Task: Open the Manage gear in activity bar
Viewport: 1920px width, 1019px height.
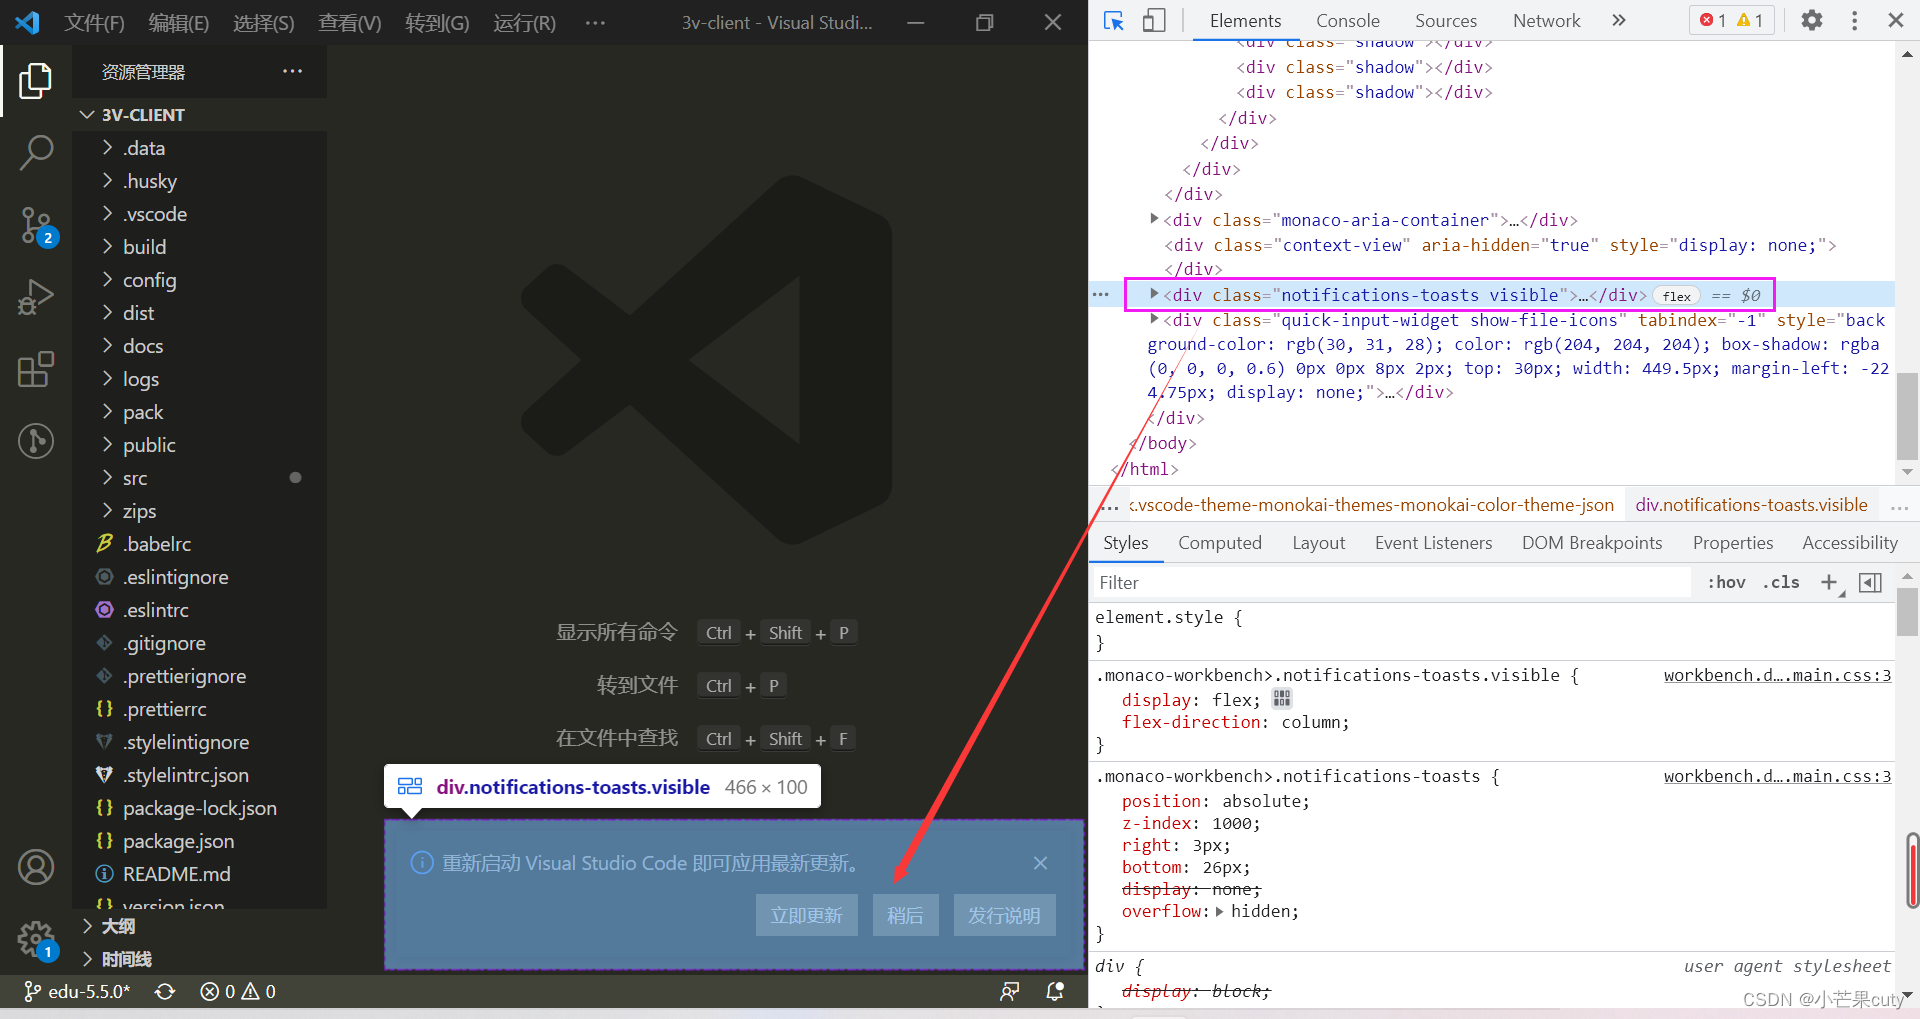Action: tap(38, 940)
